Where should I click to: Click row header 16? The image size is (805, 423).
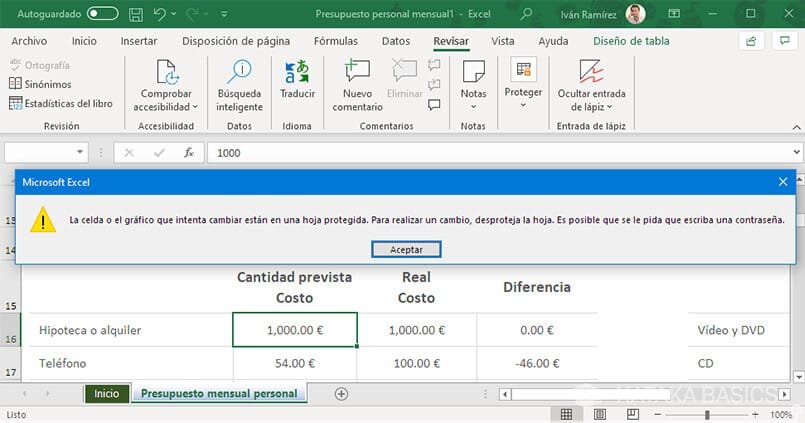pos(10,331)
